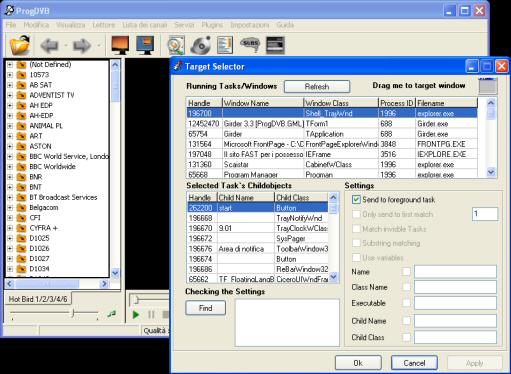Click the Executable input field

pos(455,303)
